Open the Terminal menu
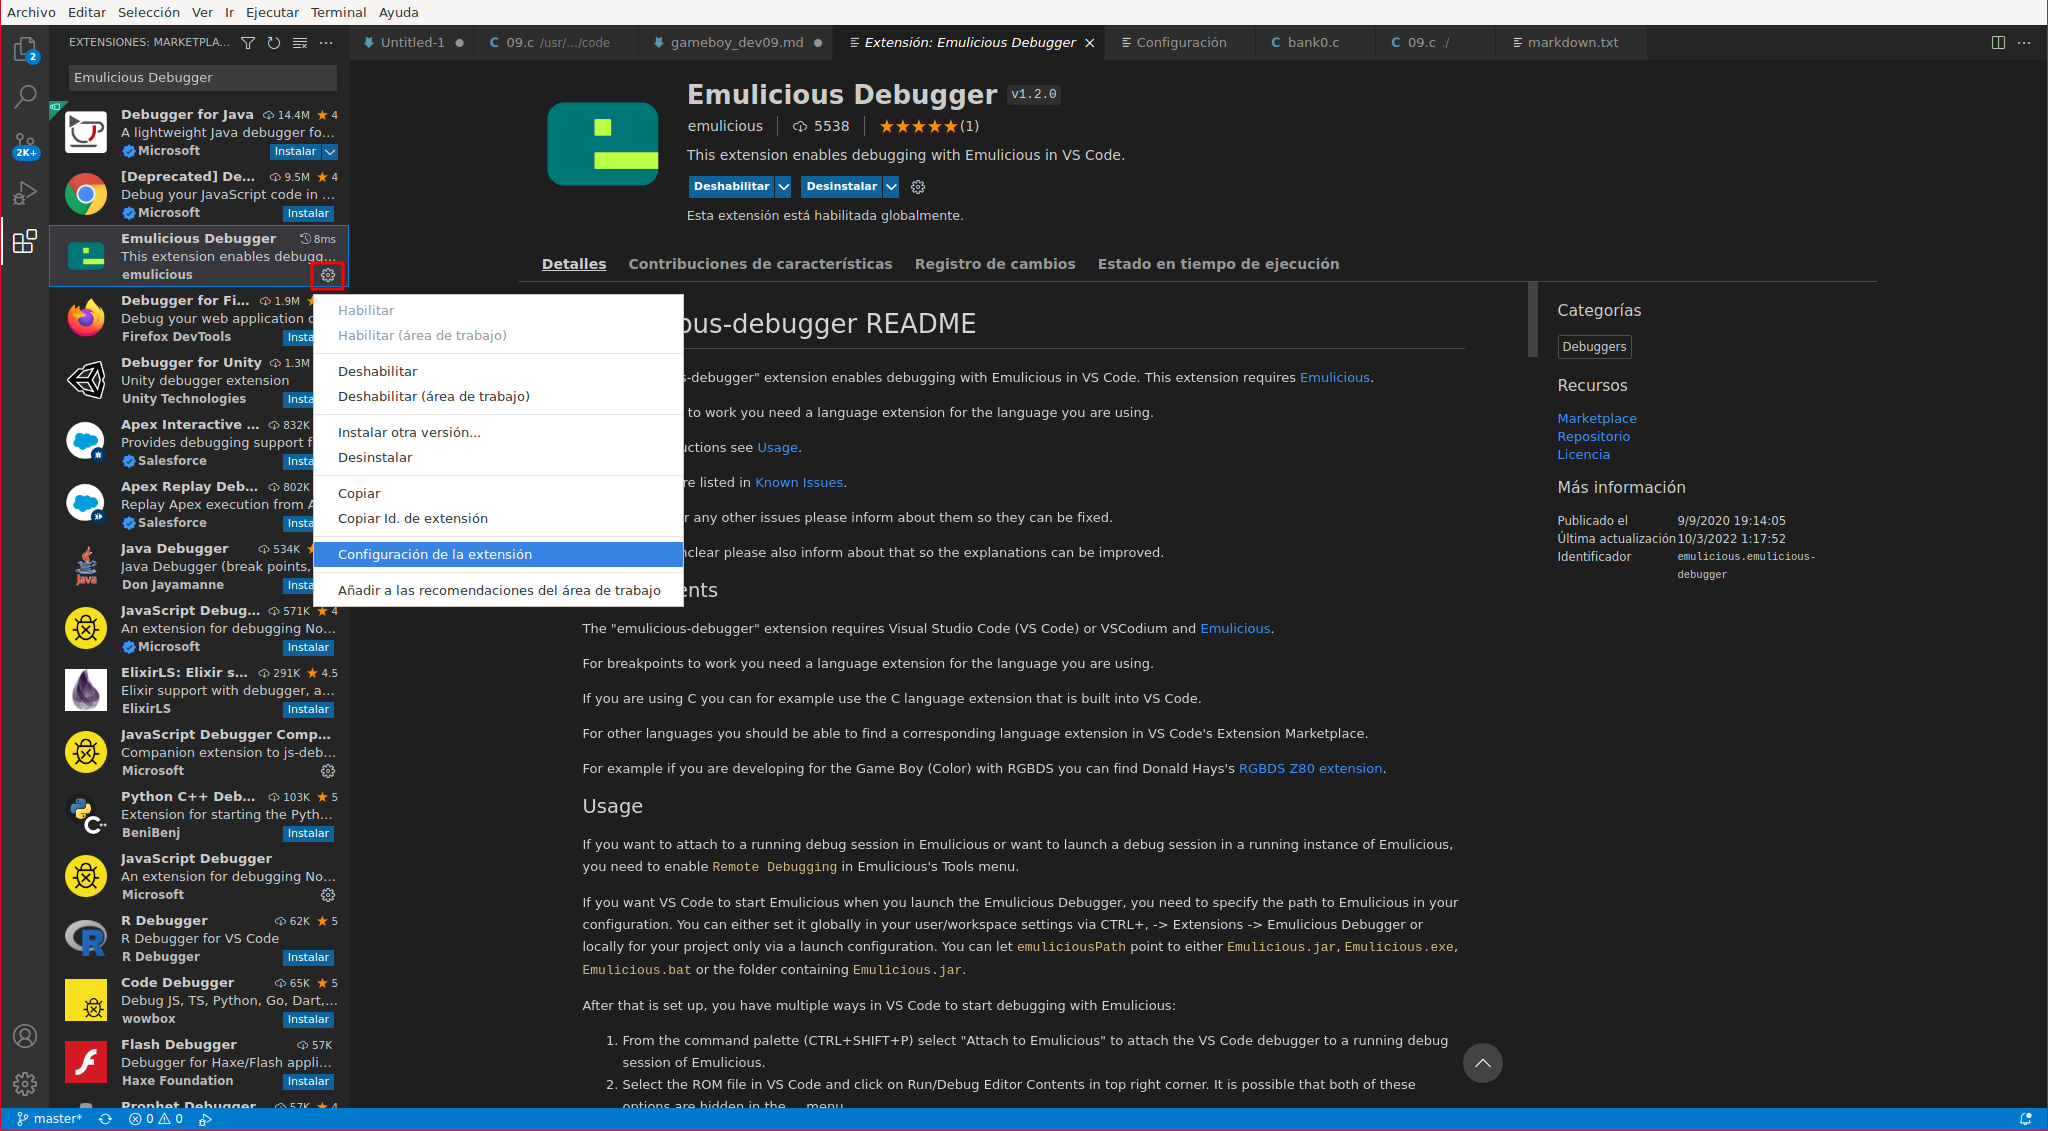Viewport: 2048px width, 1131px height. 338,12
